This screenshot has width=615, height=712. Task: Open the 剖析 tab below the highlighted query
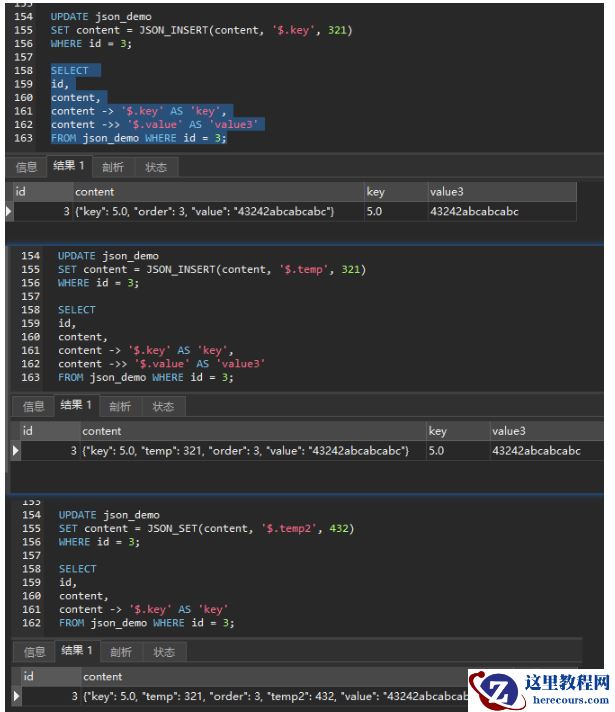(x=113, y=168)
